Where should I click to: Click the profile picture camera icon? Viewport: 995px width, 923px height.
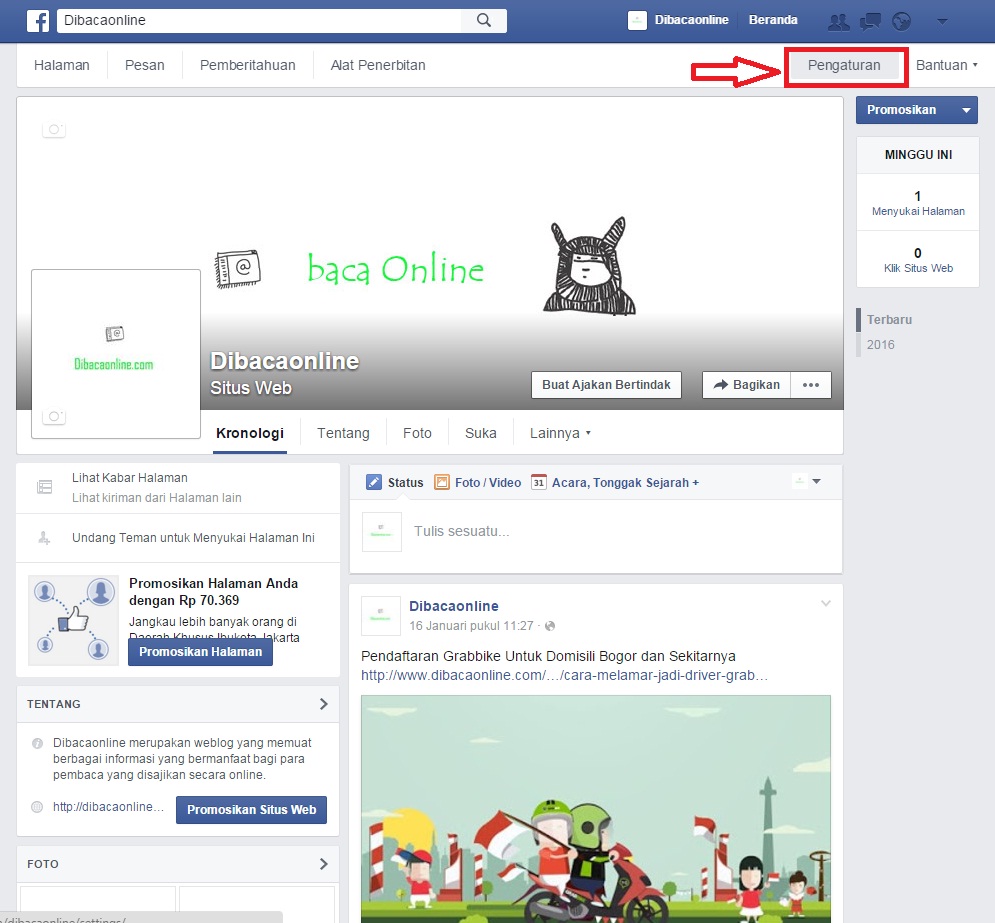tap(54, 416)
